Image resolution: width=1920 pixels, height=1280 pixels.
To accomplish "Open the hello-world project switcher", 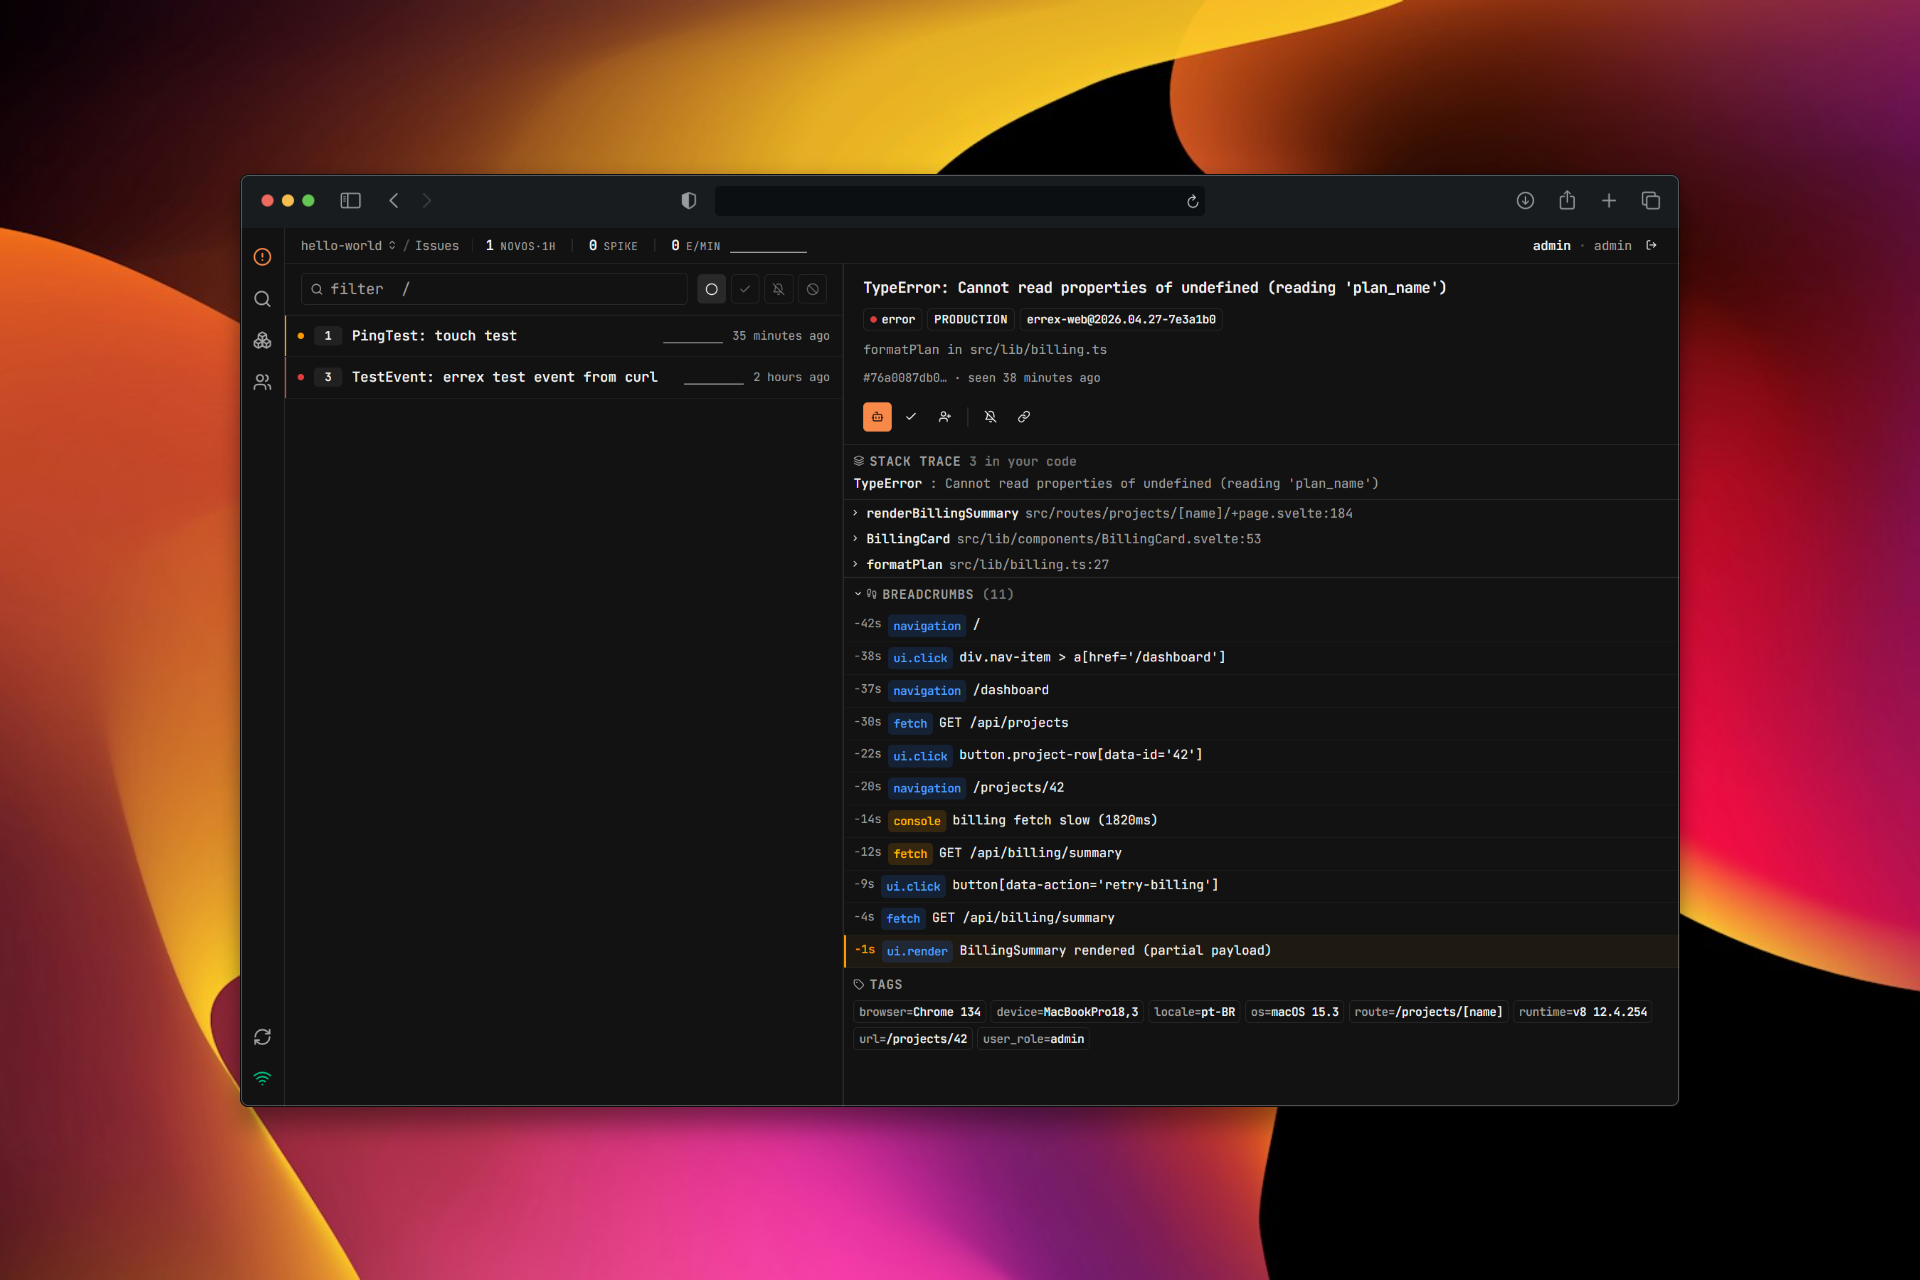I will [348, 246].
